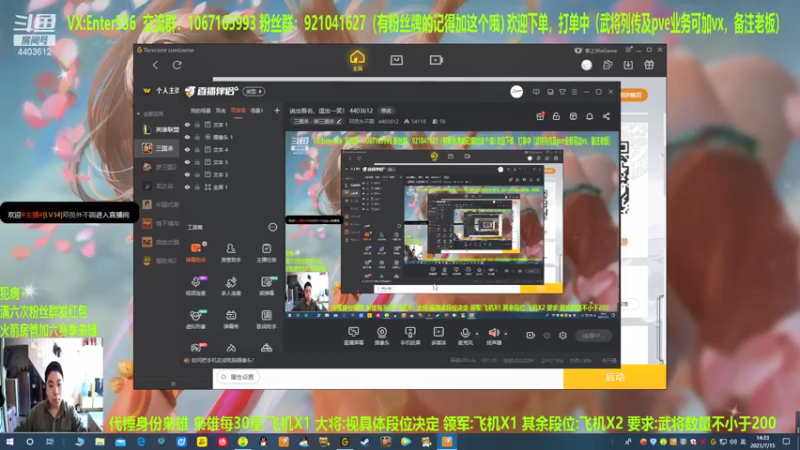Click the 连接中 stream button

click(593, 335)
